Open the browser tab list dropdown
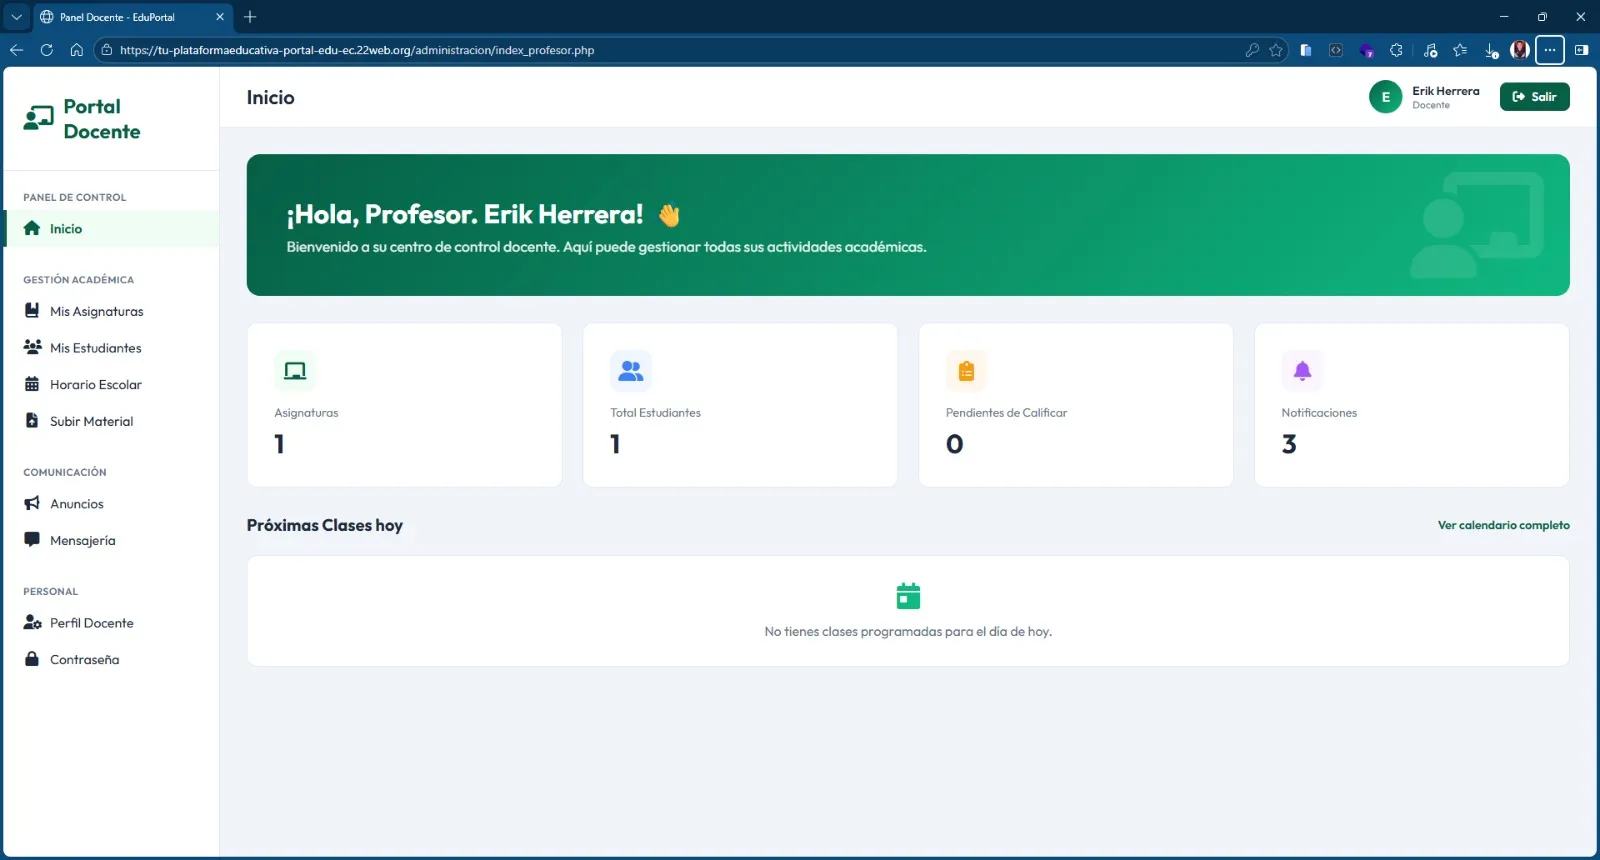The image size is (1600, 860). tap(17, 17)
